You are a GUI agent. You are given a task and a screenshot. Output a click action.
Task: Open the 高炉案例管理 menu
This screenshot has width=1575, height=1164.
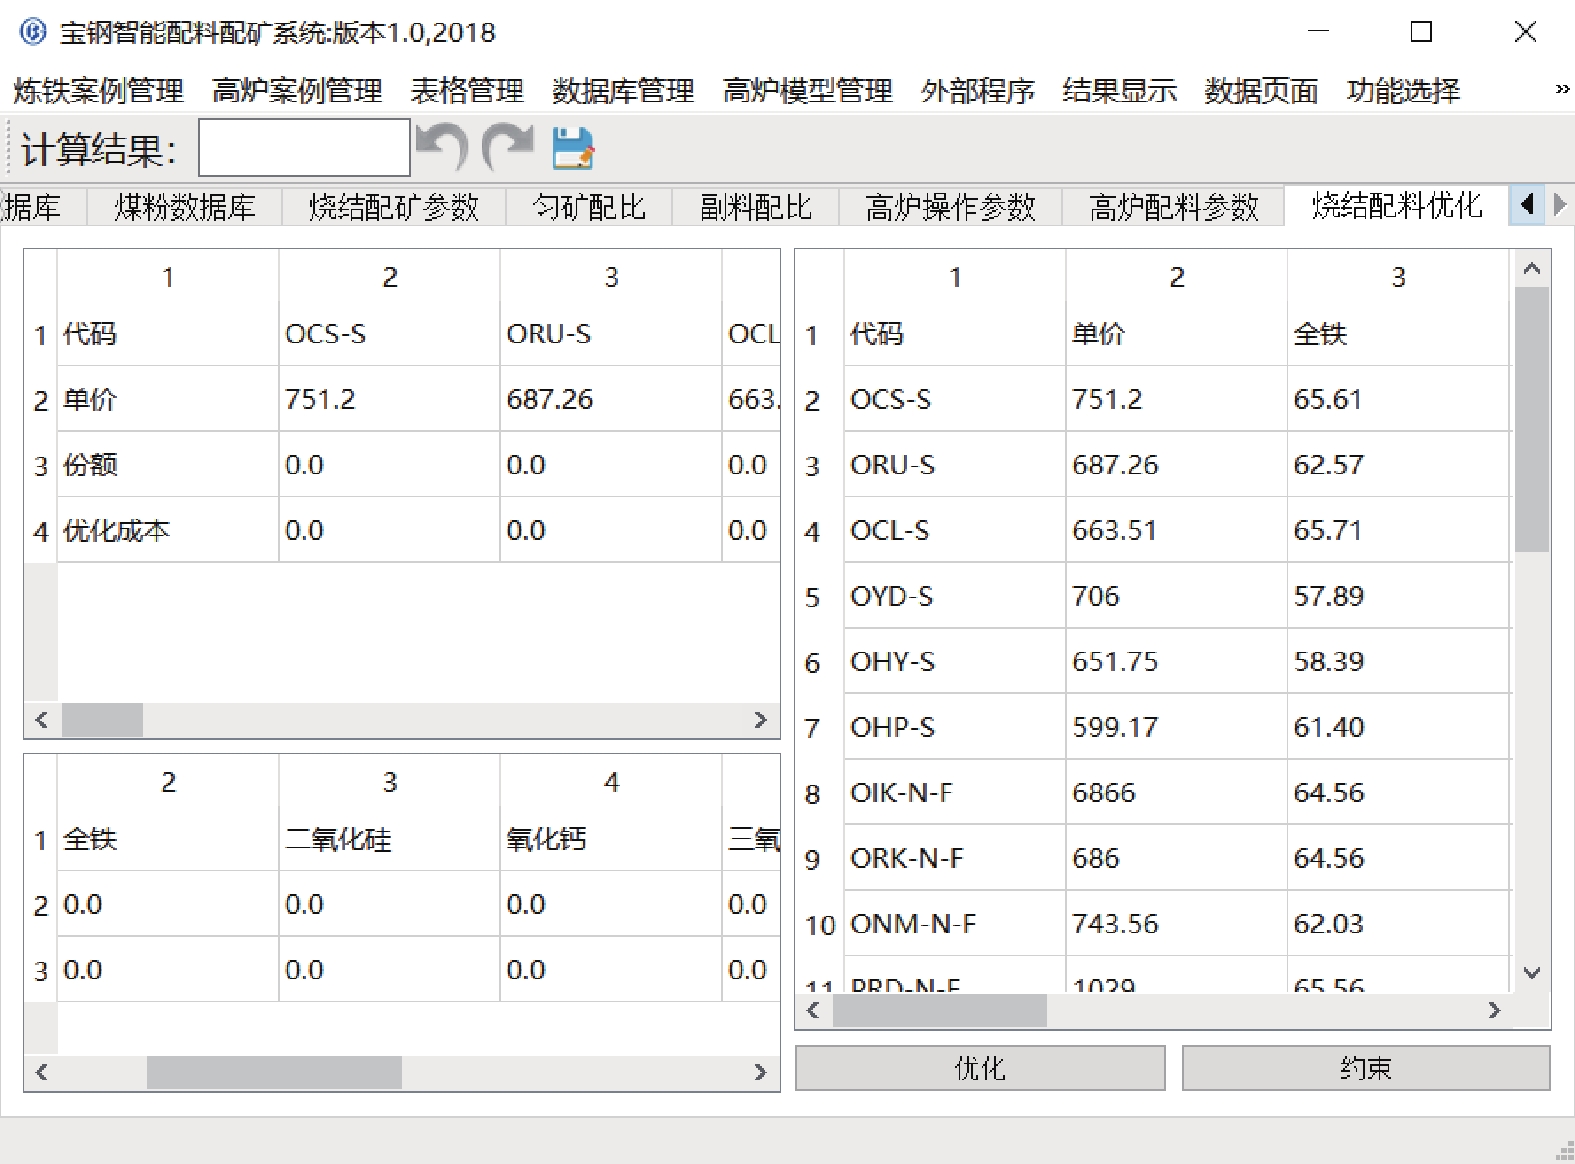tap(297, 91)
